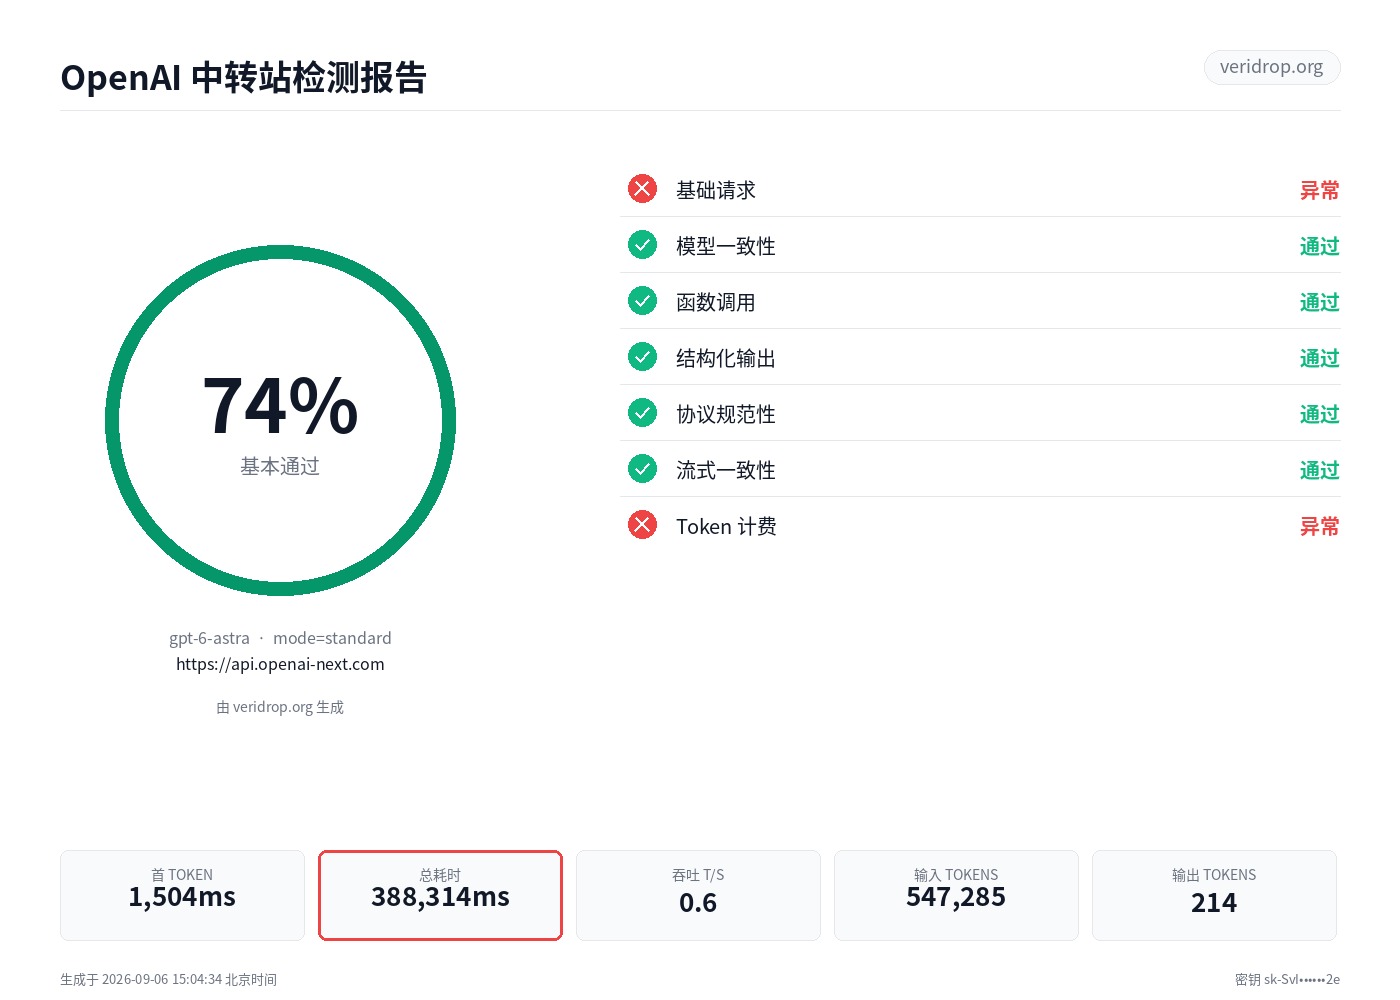Open the veridrop.org badge at top right
This screenshot has width=1400, height=1000.
pyautogui.click(x=1271, y=67)
